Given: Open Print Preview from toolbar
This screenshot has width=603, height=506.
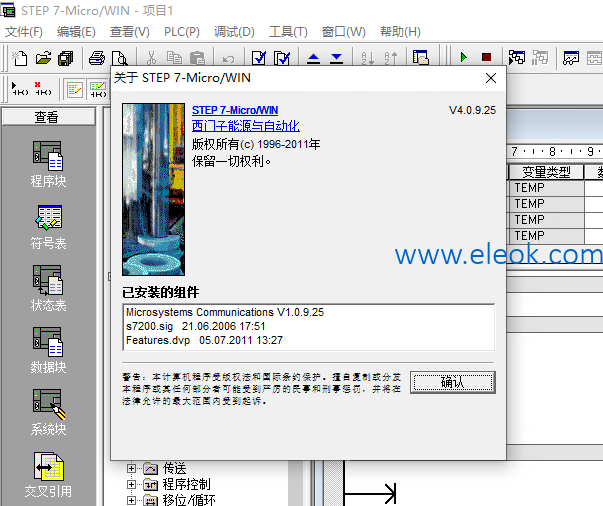Looking at the screenshot, I should (x=120, y=58).
